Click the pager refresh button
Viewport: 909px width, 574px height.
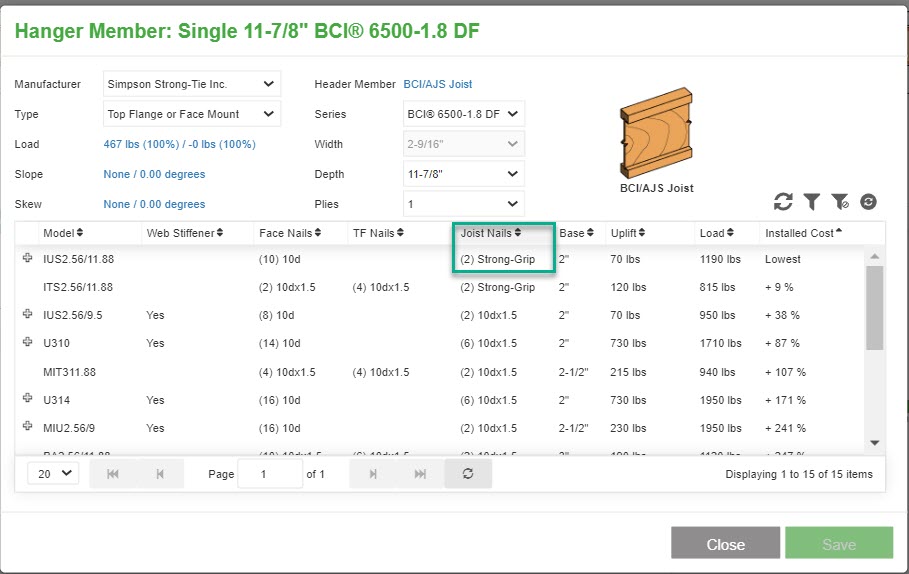pos(468,474)
